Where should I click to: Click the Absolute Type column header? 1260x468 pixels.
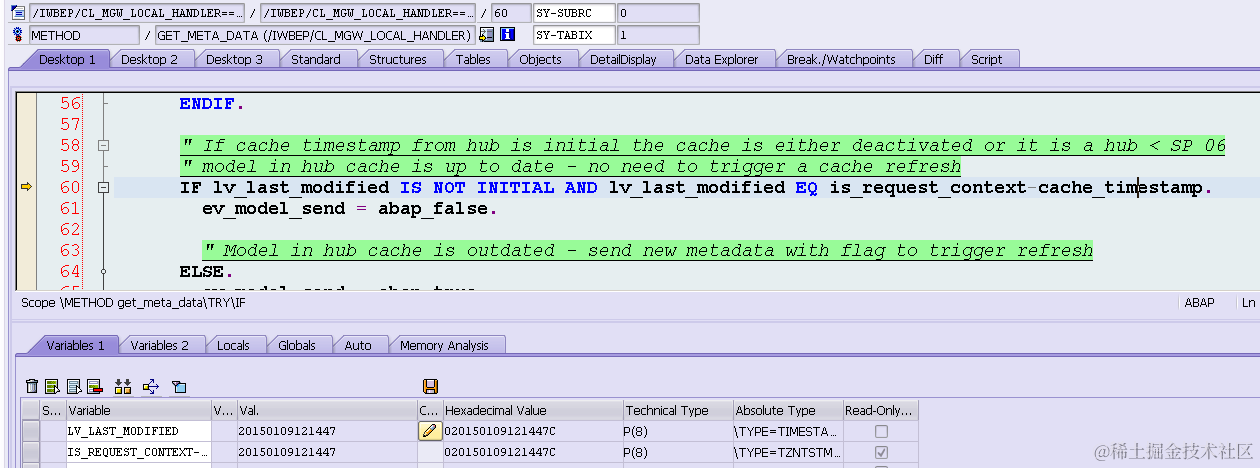coord(787,410)
